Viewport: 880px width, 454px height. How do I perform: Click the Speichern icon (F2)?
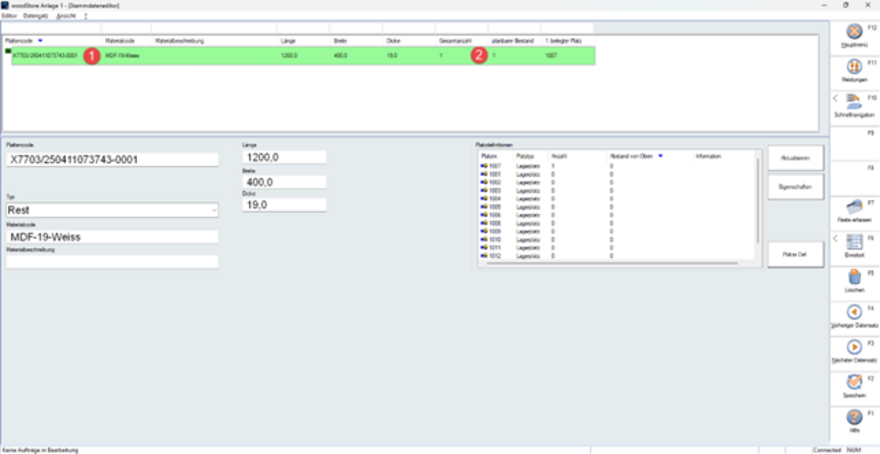(x=854, y=382)
